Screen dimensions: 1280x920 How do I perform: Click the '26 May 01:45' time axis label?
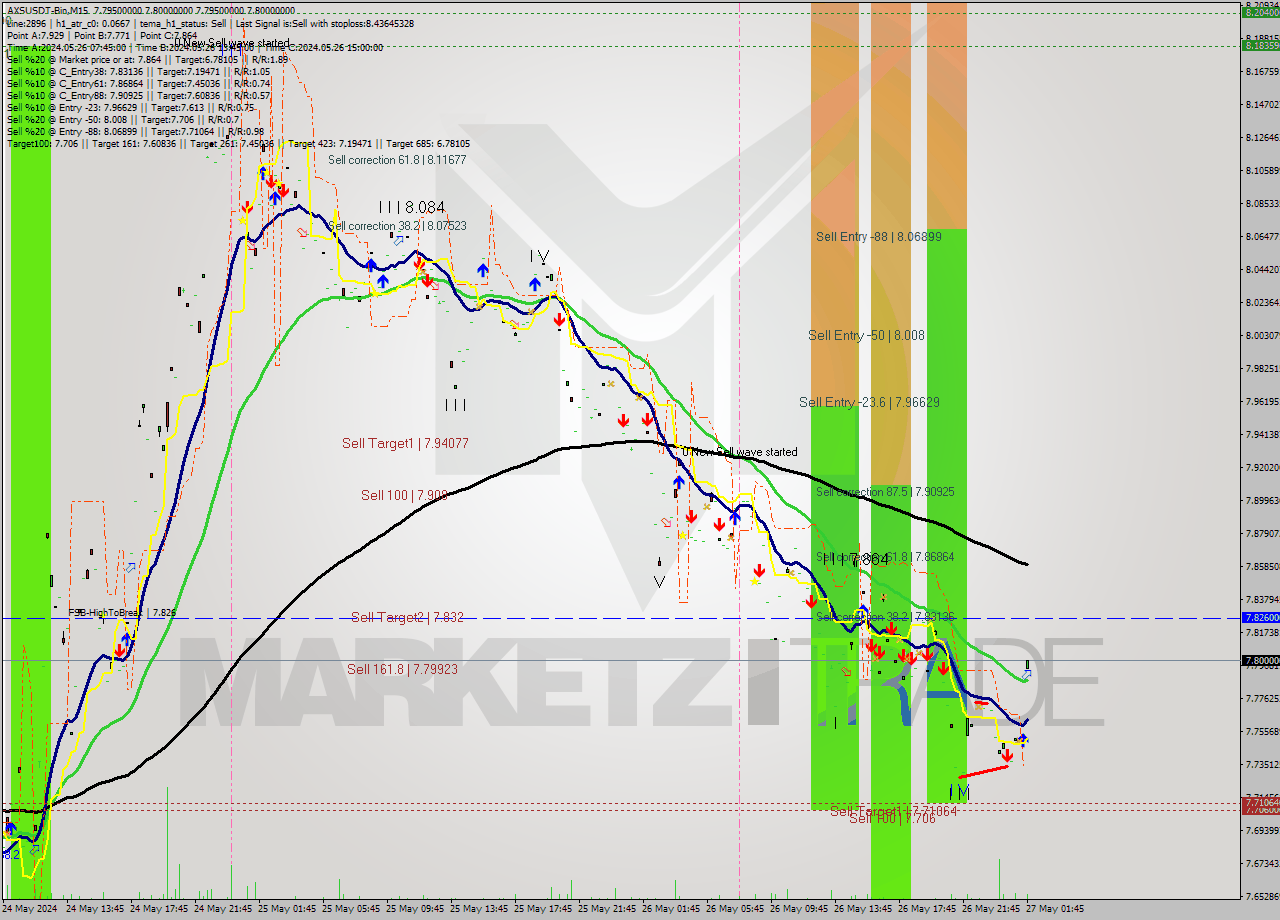pos(672,909)
